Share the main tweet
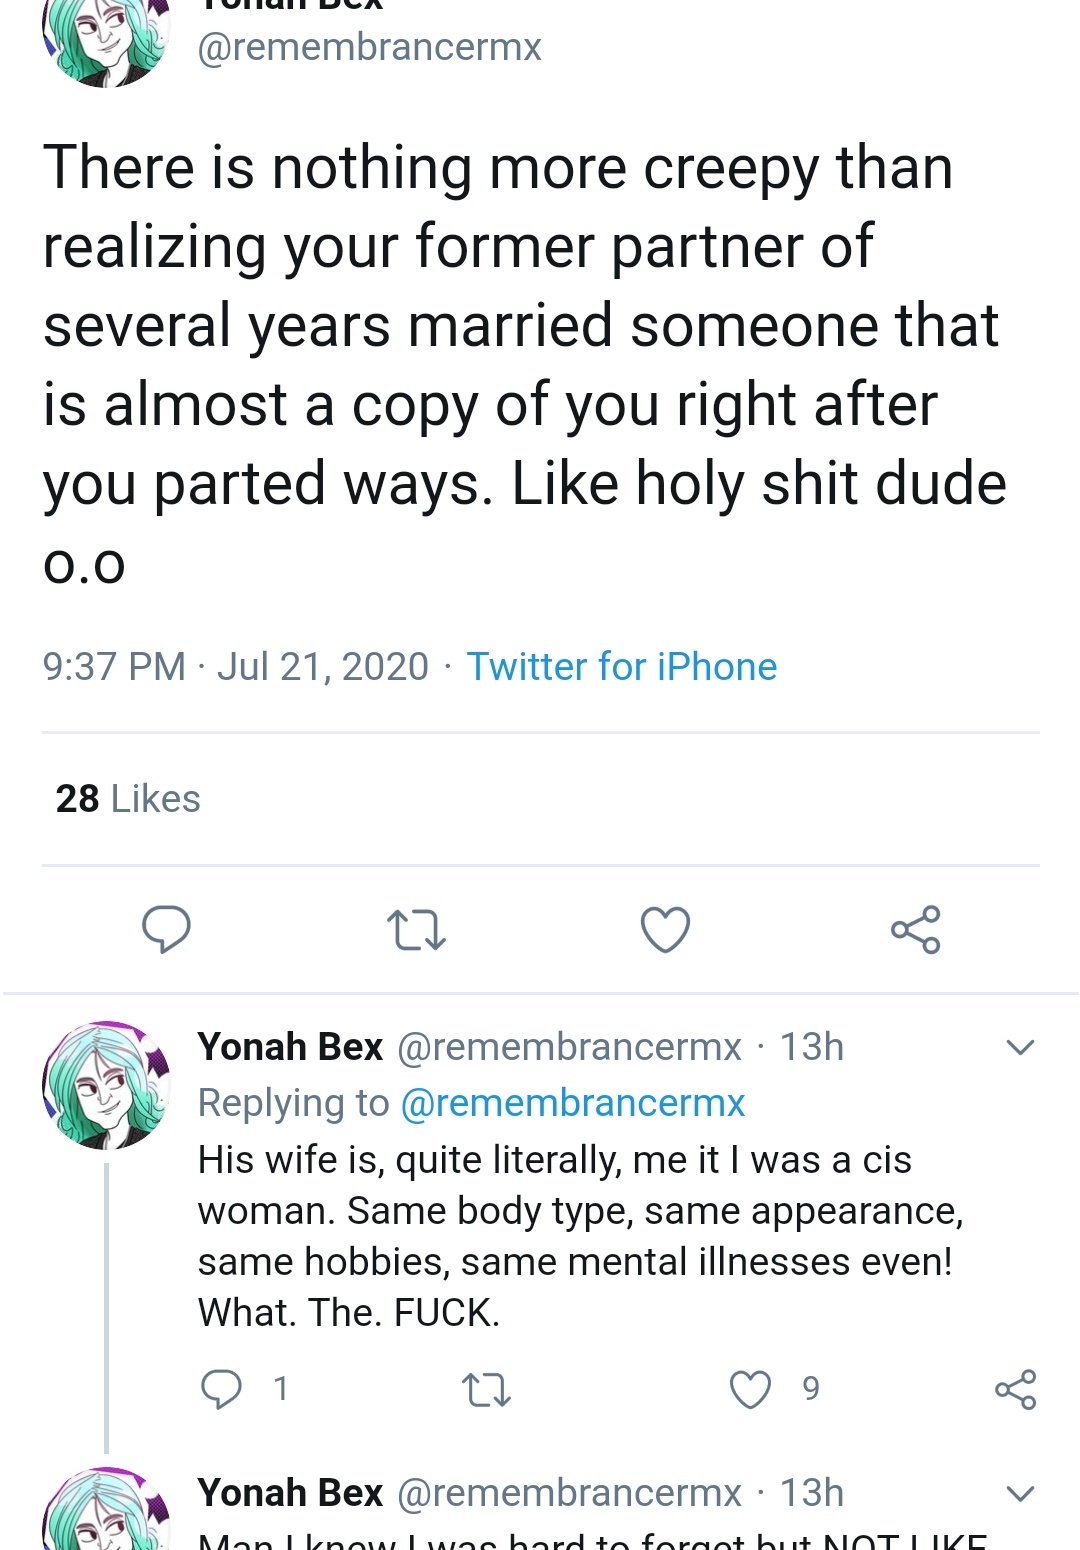The image size is (1080, 1550). (x=915, y=929)
